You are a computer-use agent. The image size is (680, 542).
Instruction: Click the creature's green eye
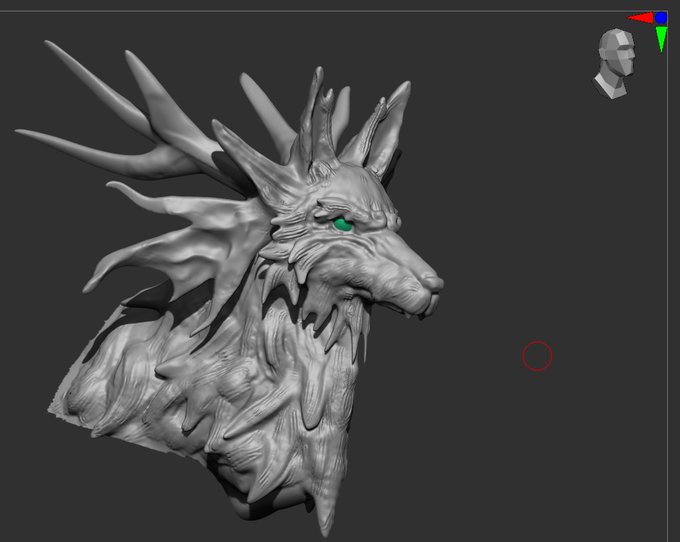343,224
